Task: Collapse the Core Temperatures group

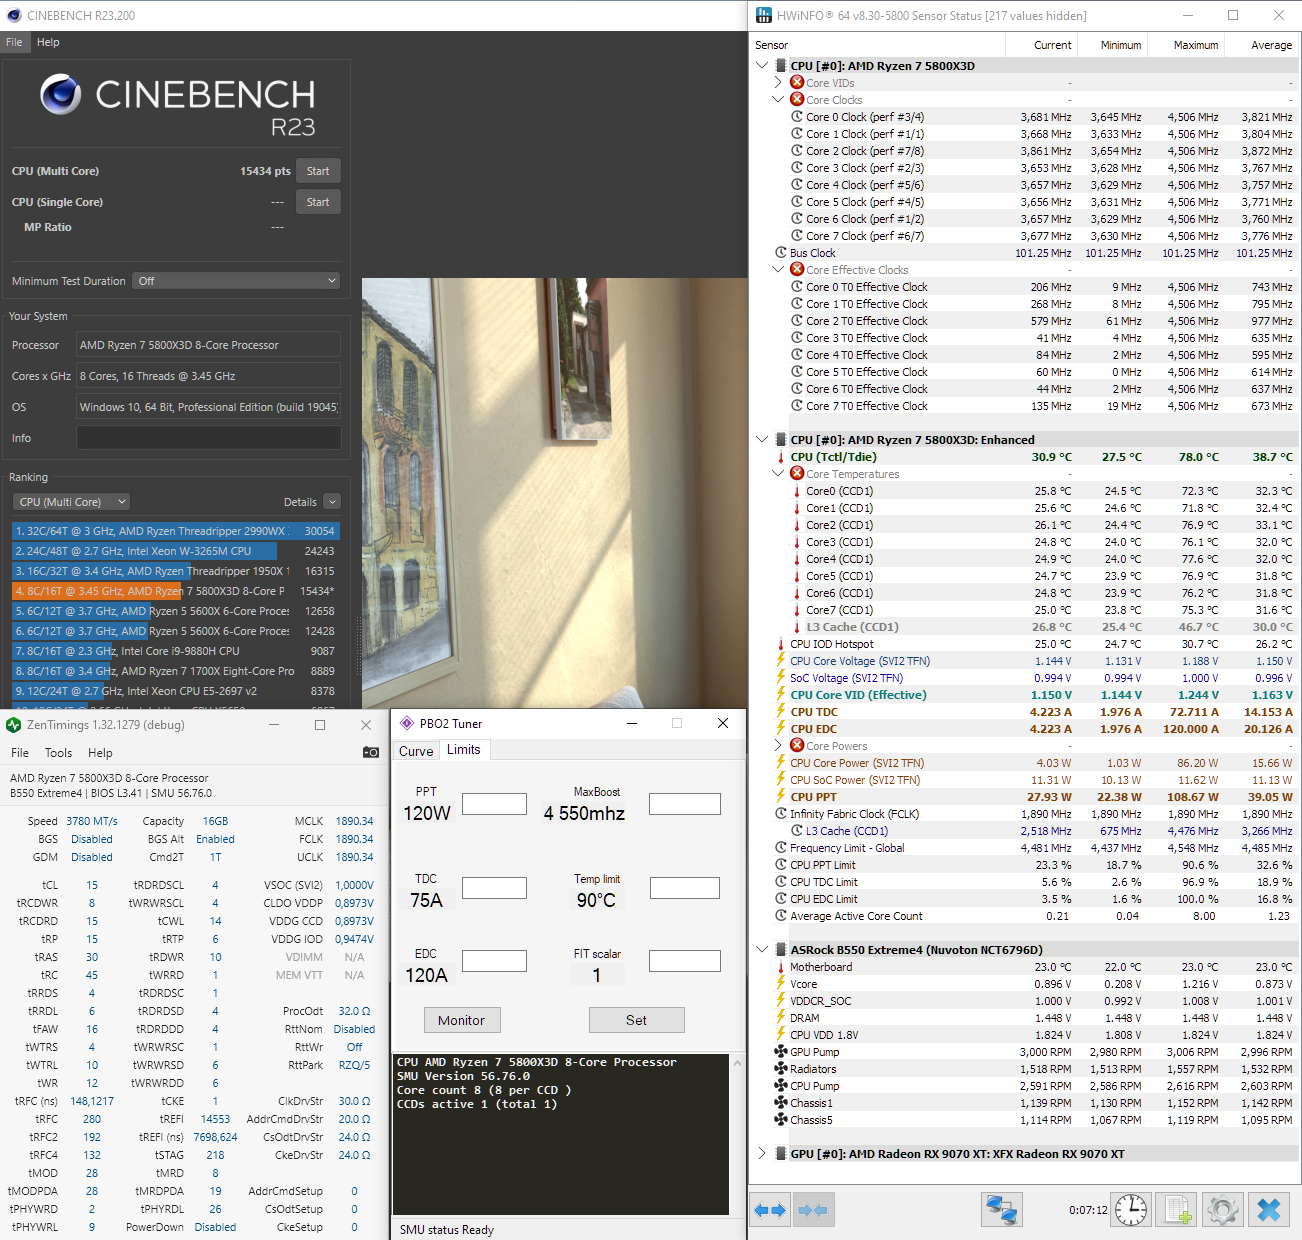Action: click(x=778, y=474)
